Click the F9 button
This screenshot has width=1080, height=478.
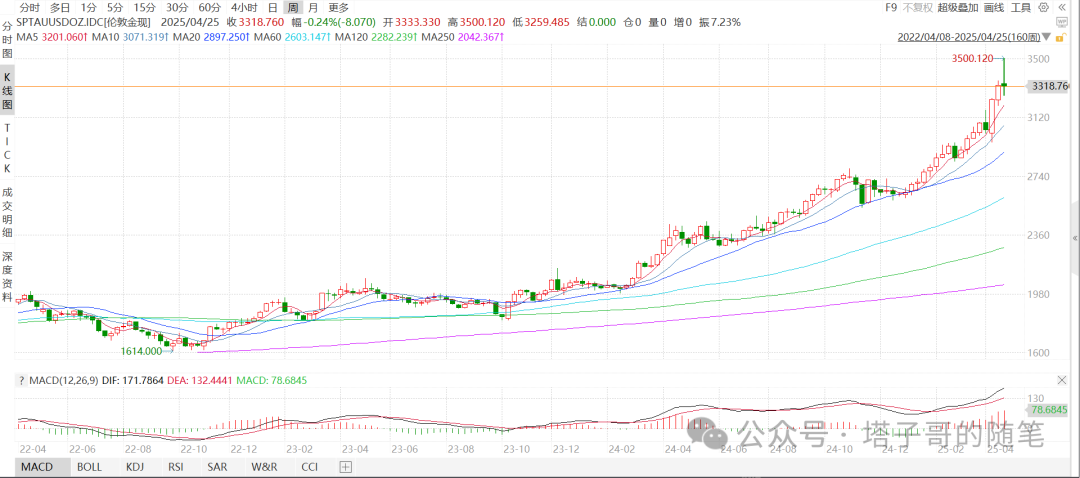[x=891, y=8]
